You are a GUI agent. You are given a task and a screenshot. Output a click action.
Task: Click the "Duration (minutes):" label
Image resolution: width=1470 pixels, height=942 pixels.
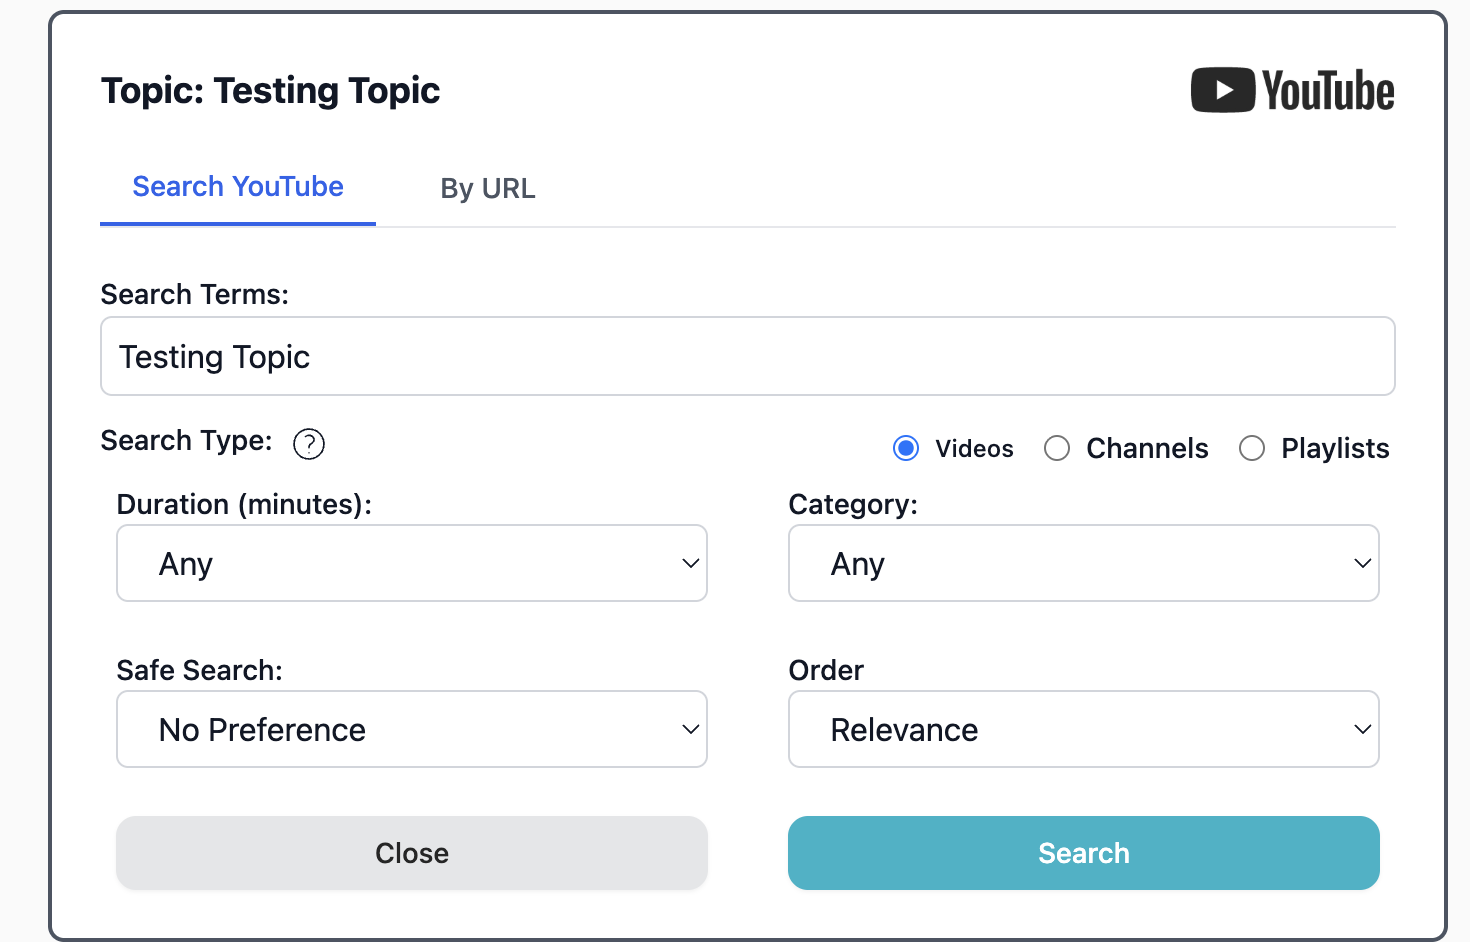[x=244, y=505]
